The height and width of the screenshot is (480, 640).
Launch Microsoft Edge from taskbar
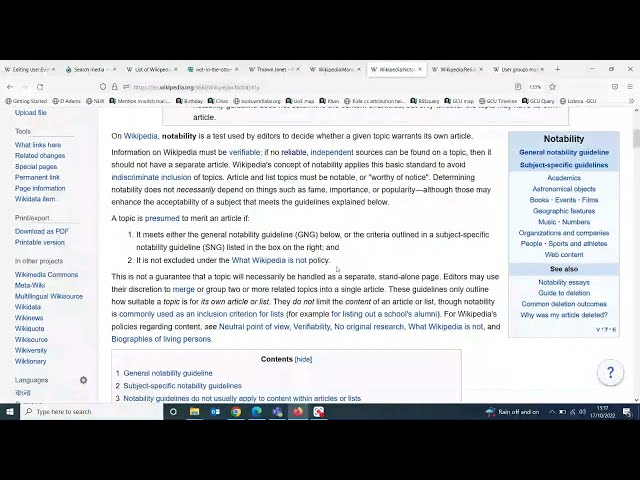(257, 412)
